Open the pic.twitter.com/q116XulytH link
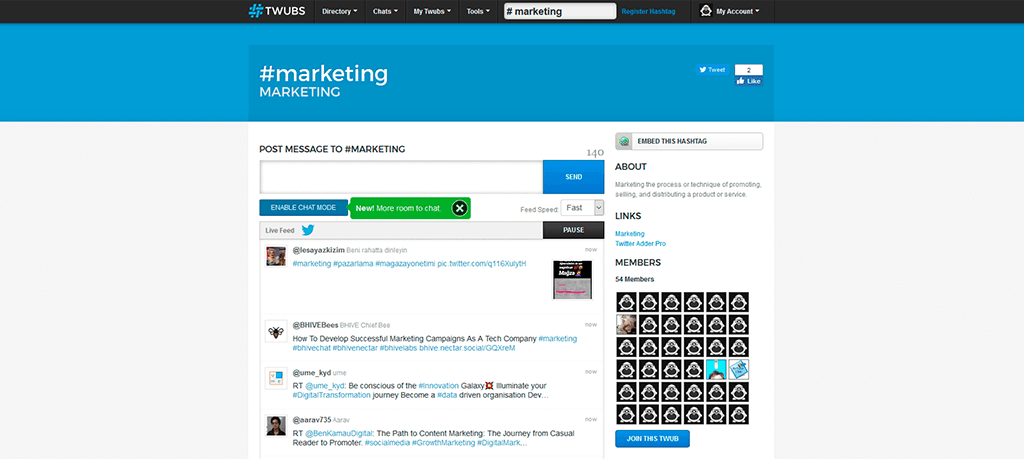Screen dimensions: 1024x459 pyautogui.click(x=482, y=264)
